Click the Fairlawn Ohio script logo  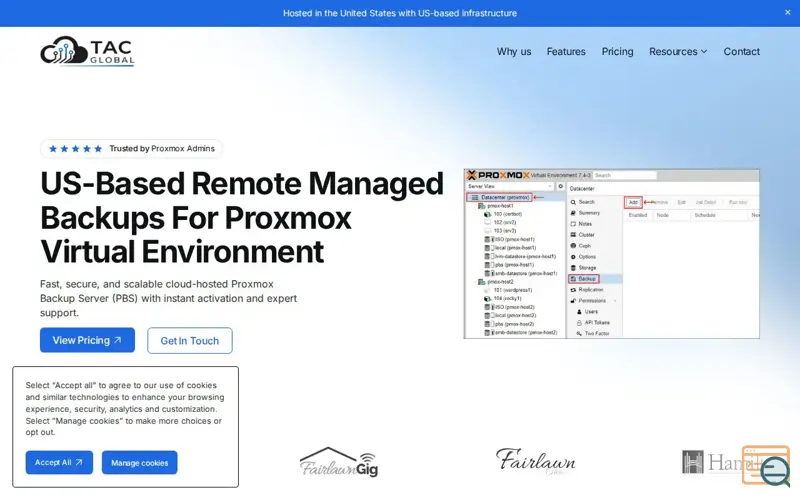click(535, 461)
